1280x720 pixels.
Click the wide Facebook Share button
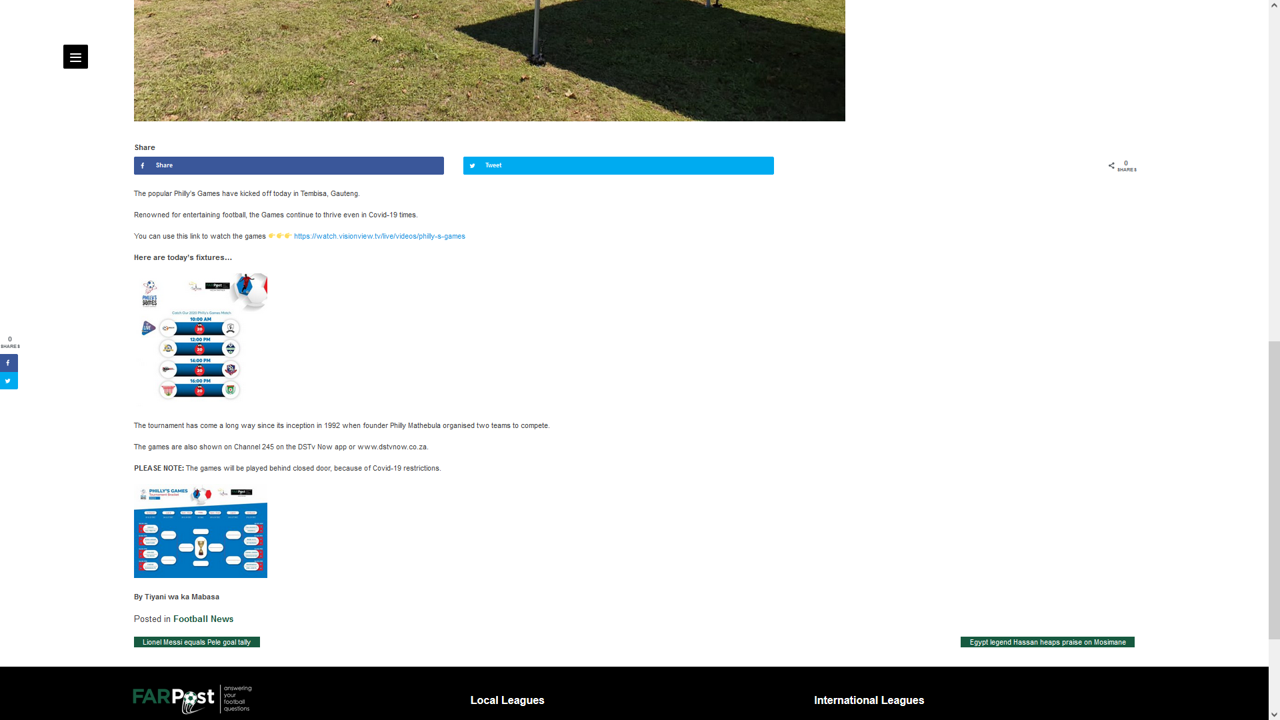[288, 166]
